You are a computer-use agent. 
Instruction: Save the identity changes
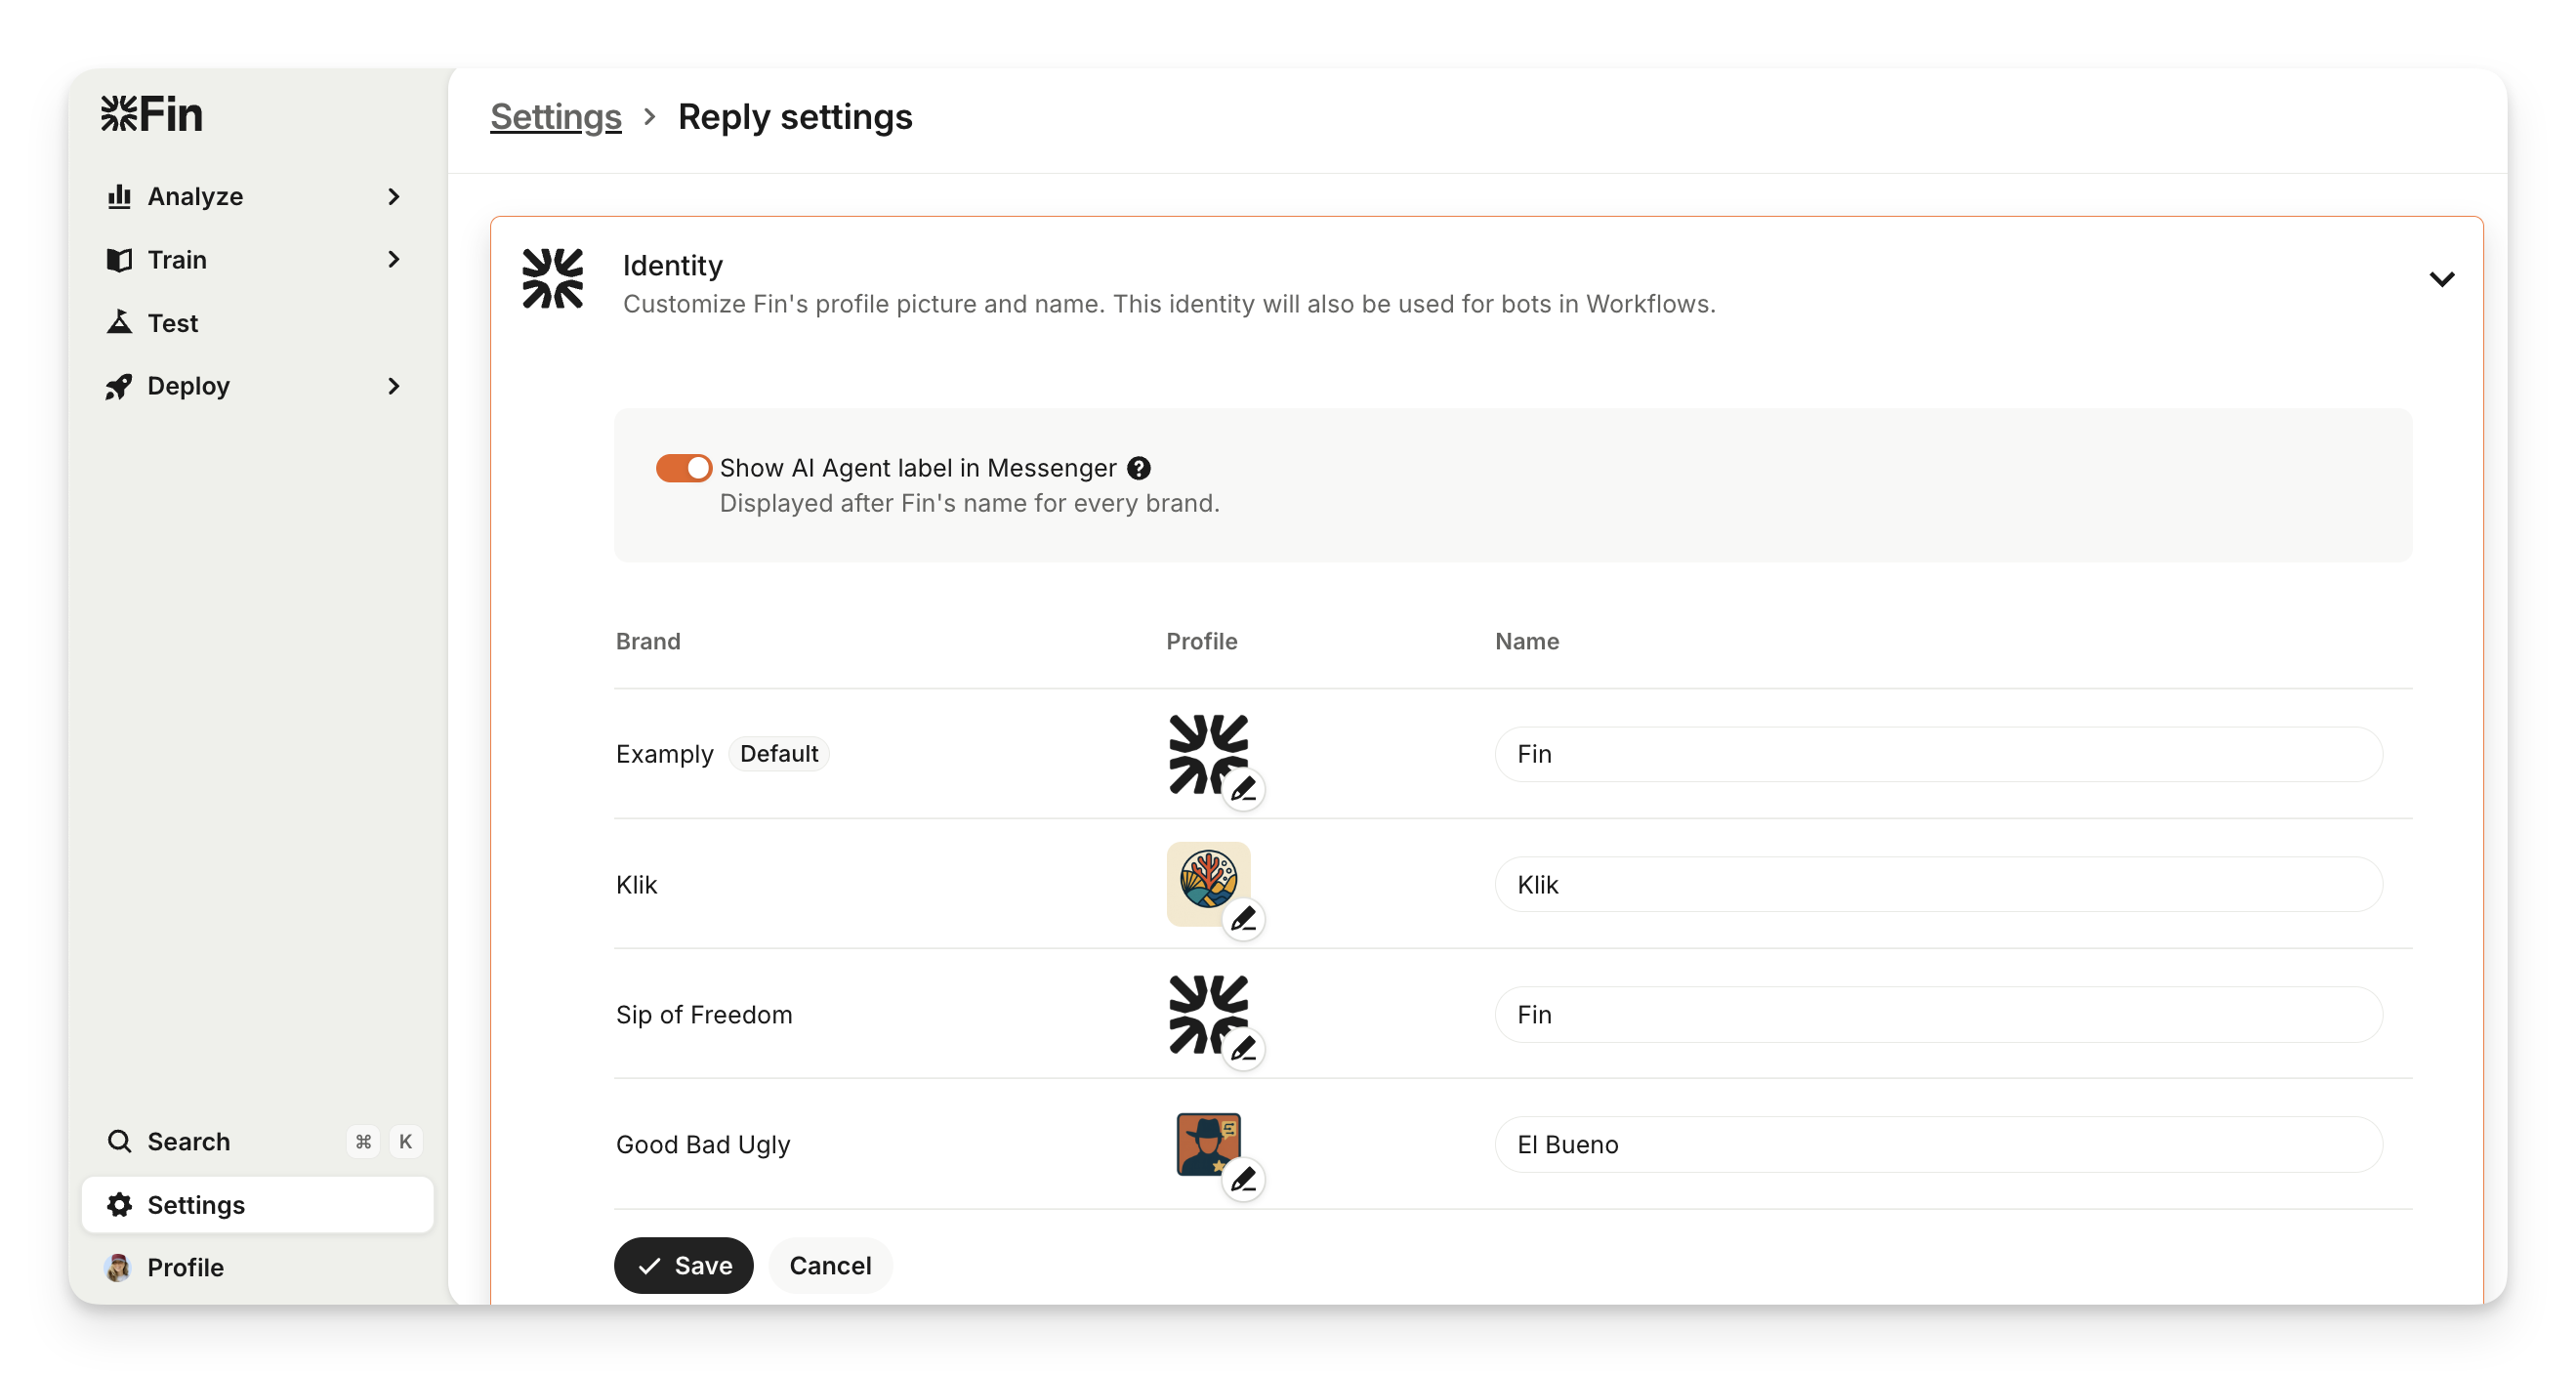pyautogui.click(x=684, y=1265)
